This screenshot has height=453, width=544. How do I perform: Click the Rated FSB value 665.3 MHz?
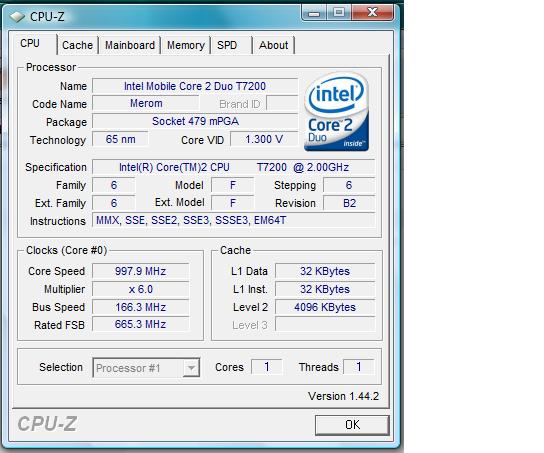point(141,325)
